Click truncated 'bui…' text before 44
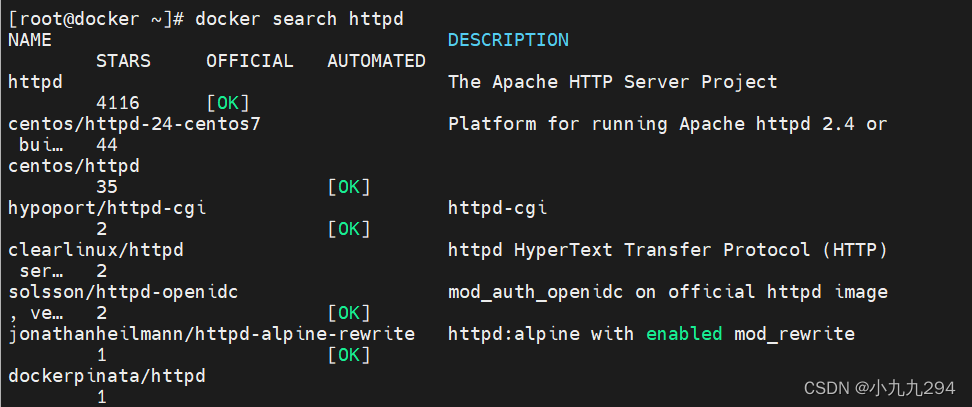 (x=41, y=145)
